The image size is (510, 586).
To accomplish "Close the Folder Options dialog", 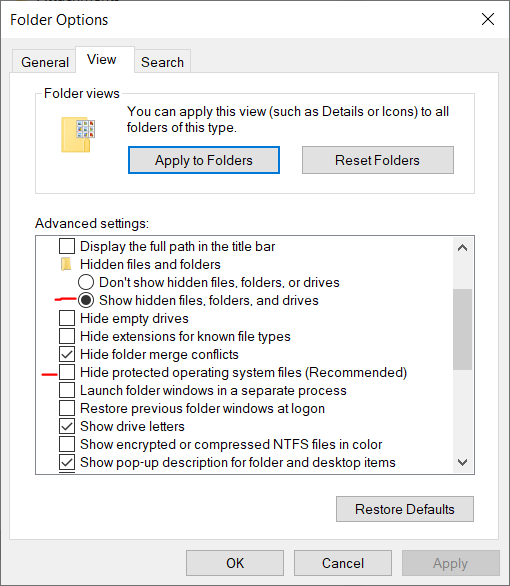I will (488, 19).
